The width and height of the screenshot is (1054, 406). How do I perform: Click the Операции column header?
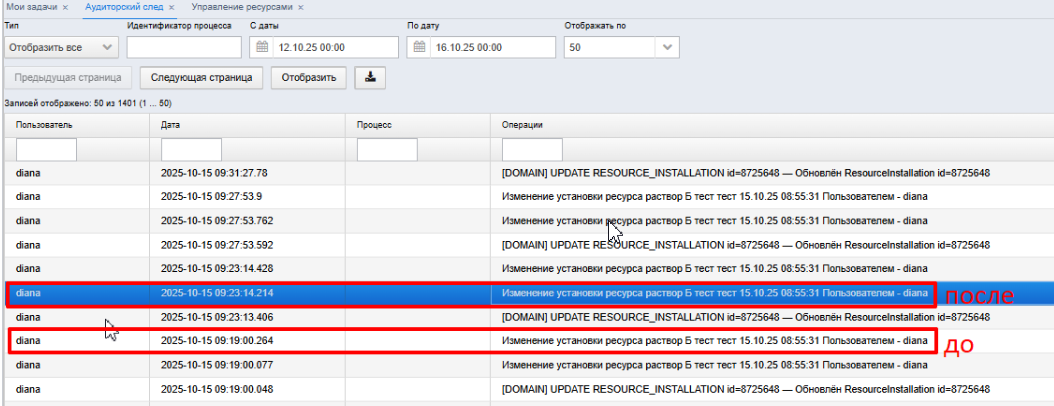(772, 125)
